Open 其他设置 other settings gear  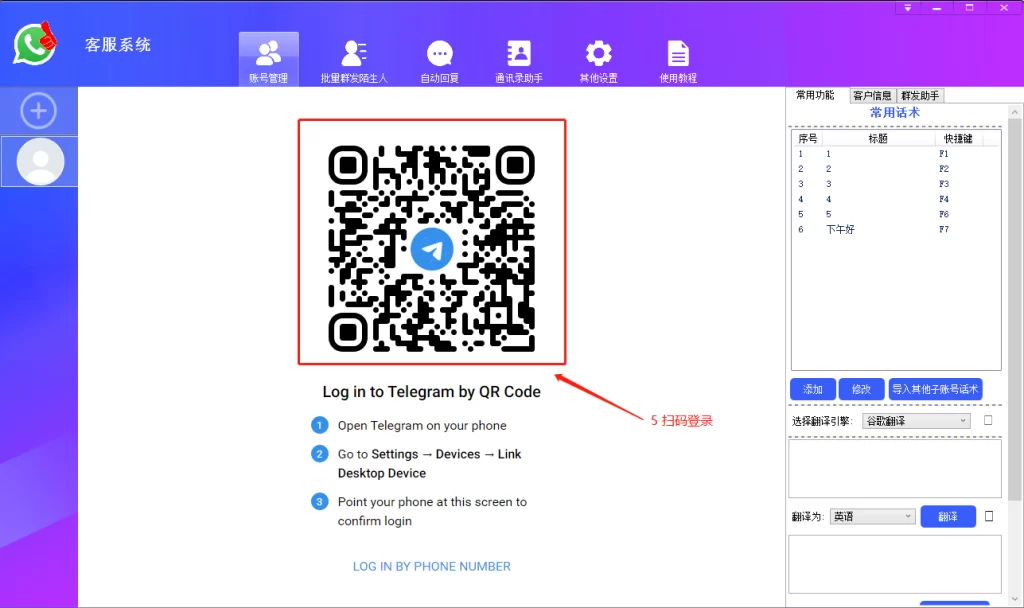(x=598, y=61)
